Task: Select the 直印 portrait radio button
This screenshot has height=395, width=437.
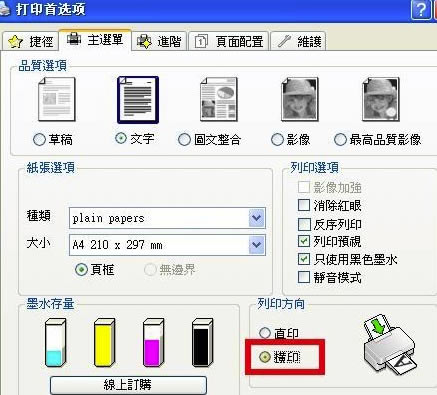Action: click(x=265, y=332)
